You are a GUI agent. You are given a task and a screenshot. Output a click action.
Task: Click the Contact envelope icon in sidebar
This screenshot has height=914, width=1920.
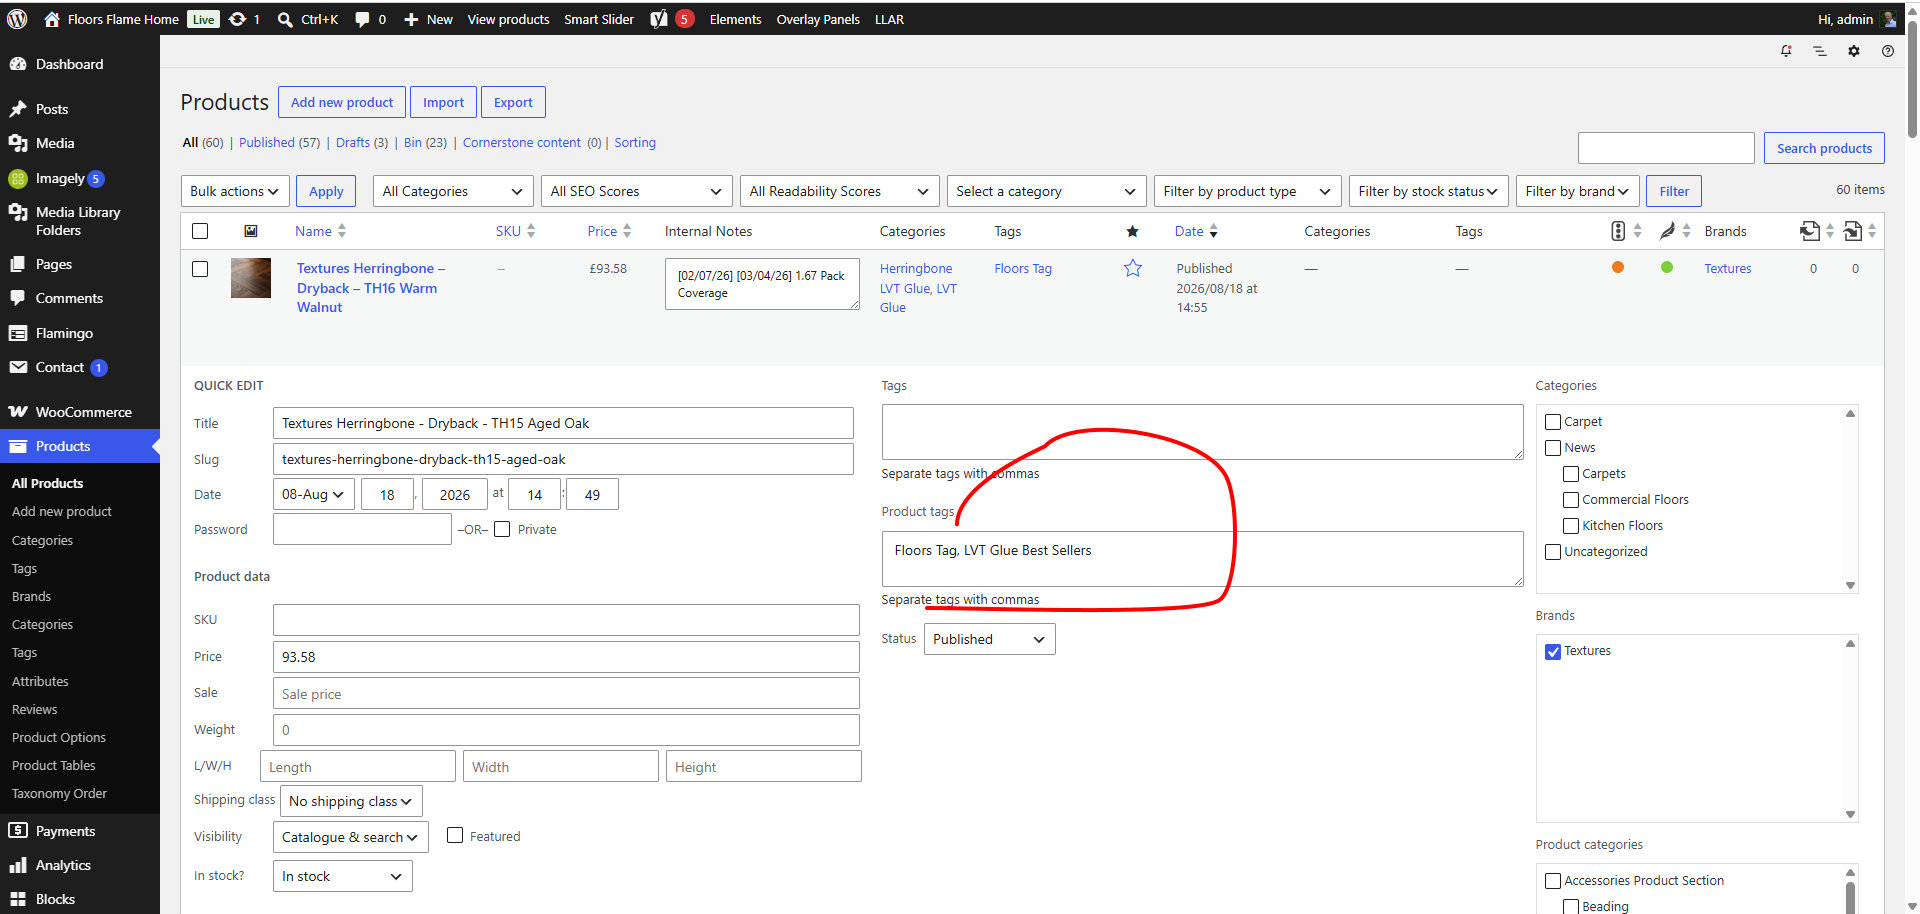[18, 367]
